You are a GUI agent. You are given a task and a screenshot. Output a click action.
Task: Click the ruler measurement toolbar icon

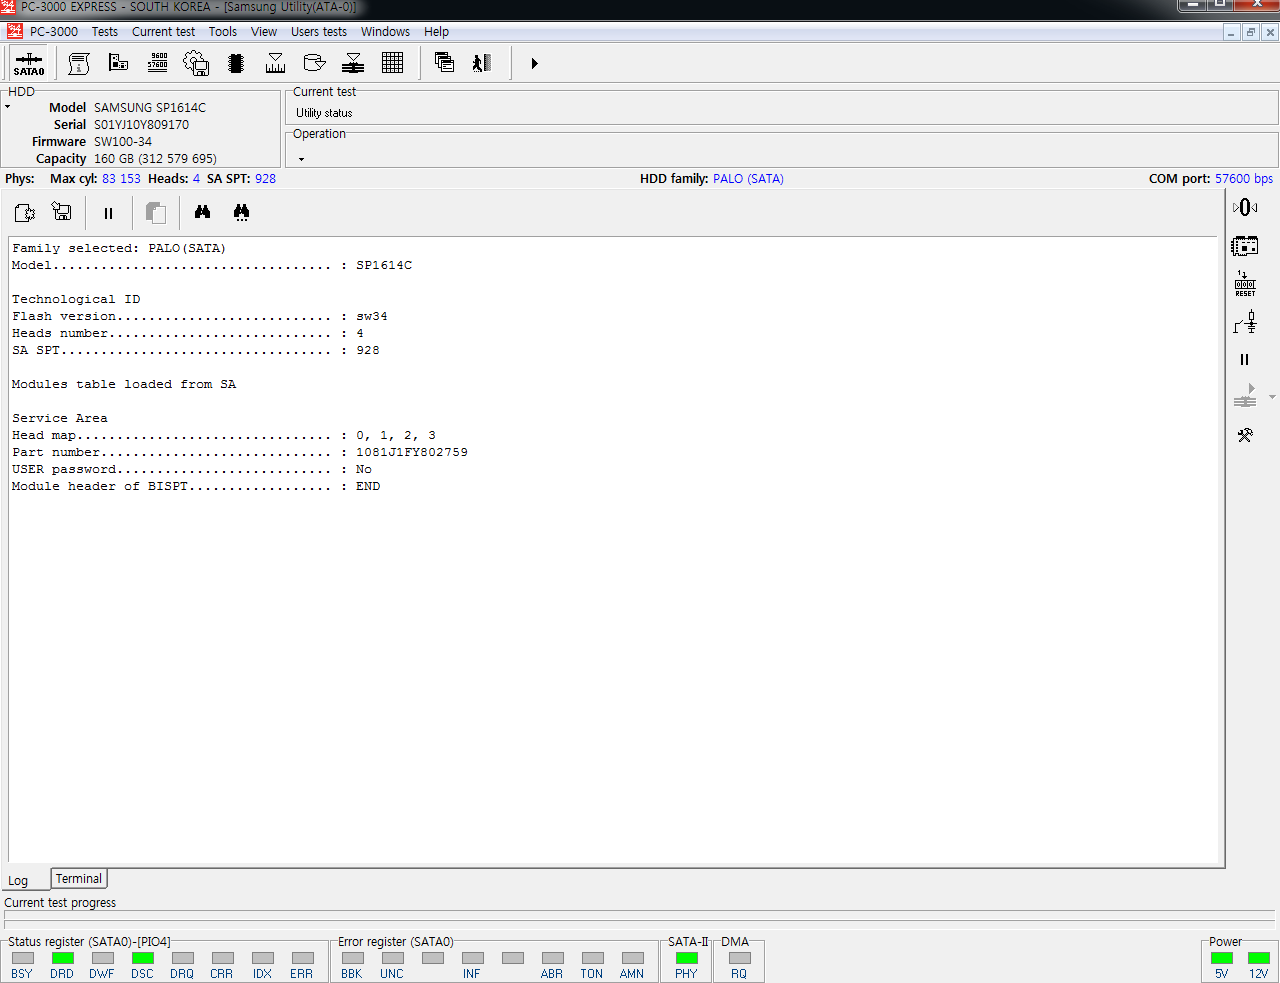pos(275,64)
